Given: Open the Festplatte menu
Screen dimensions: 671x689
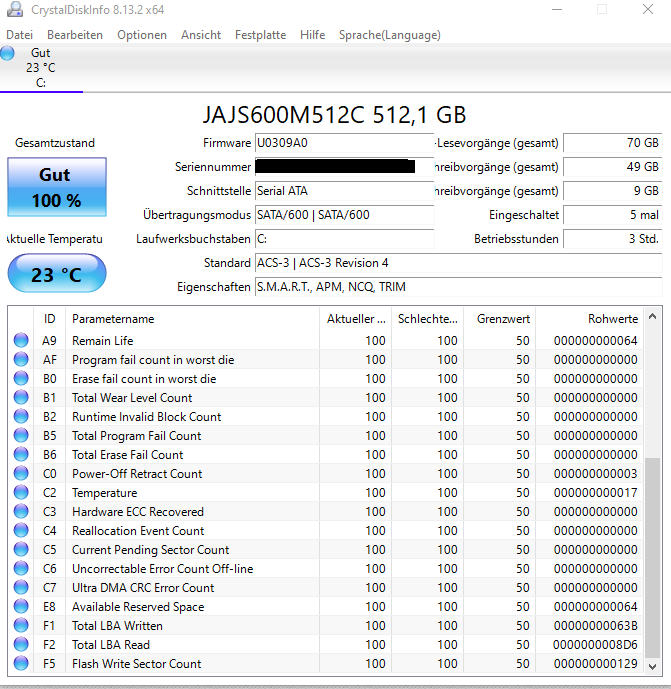Looking at the screenshot, I should point(260,35).
